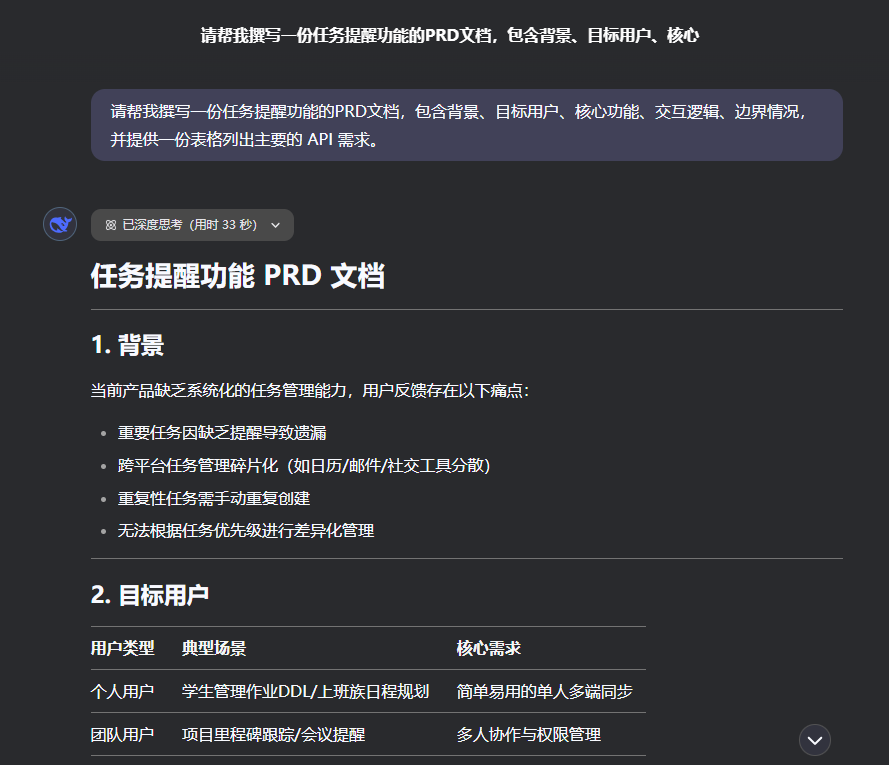Click the bullet 重复性任务需手动重复创建
The width and height of the screenshot is (889, 765).
[215, 498]
